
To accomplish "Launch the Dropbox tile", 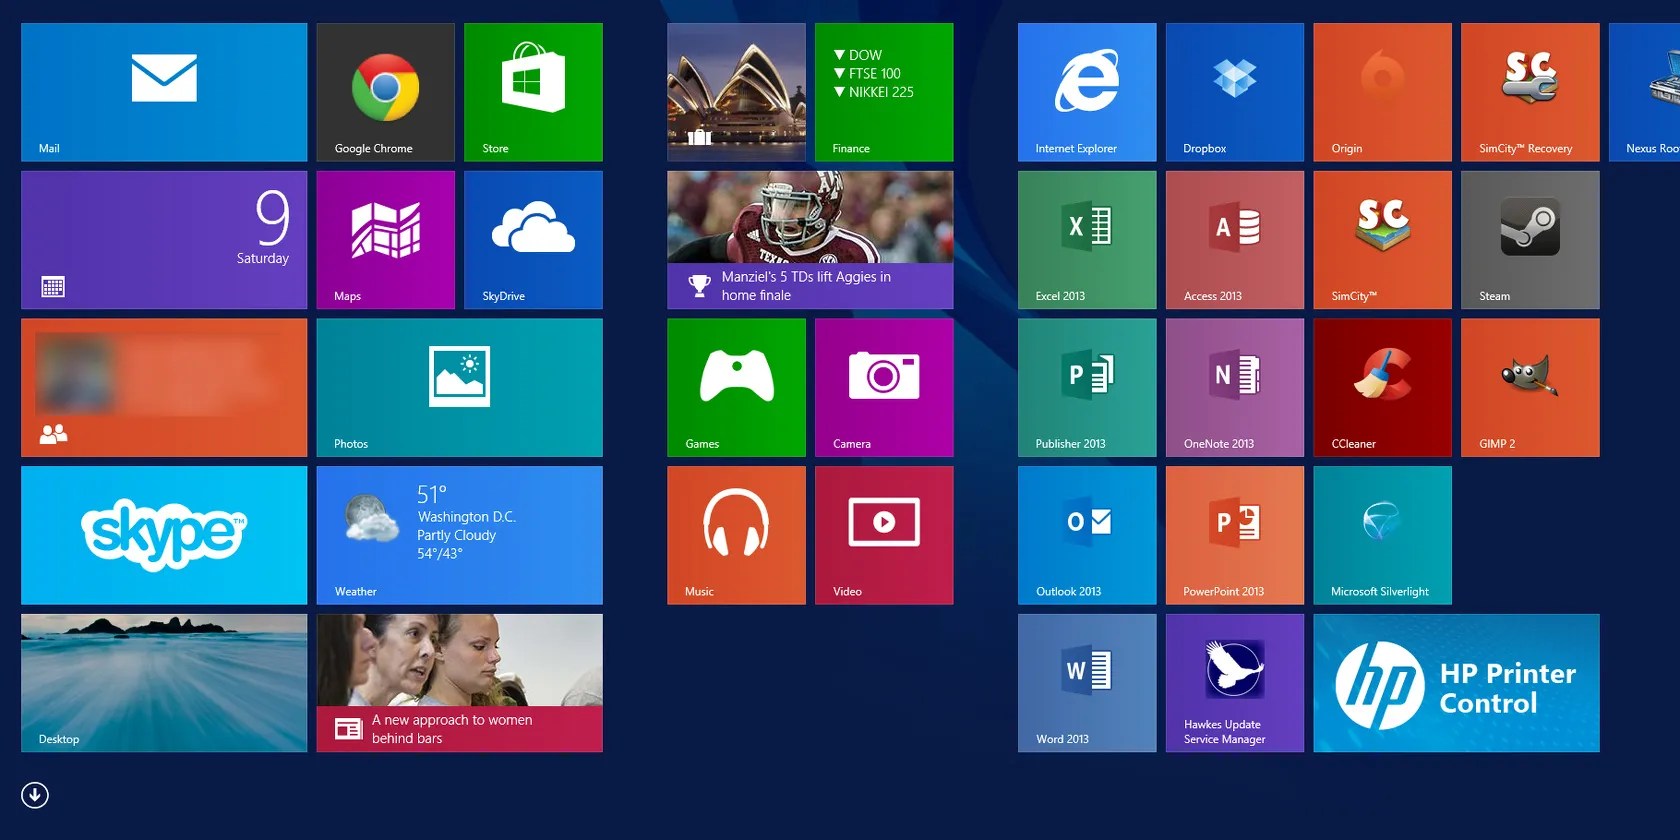I will tap(1235, 92).
